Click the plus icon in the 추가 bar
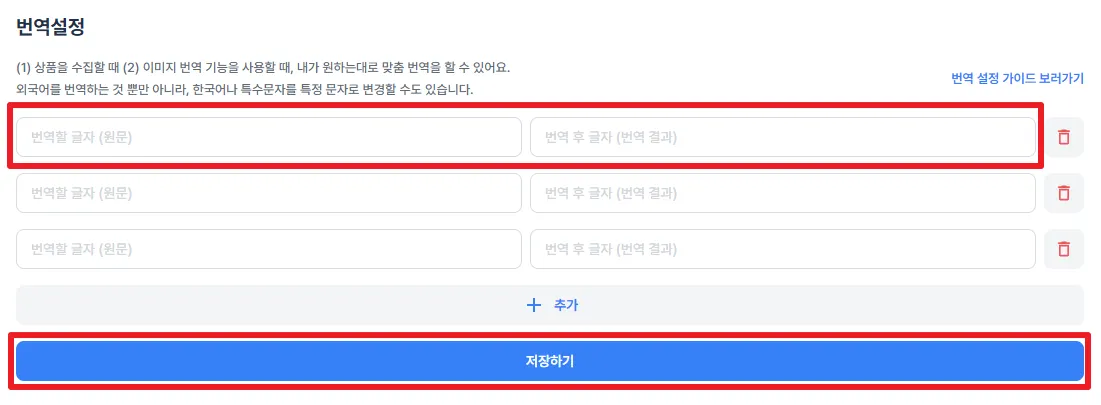The image size is (1101, 405). [533, 305]
